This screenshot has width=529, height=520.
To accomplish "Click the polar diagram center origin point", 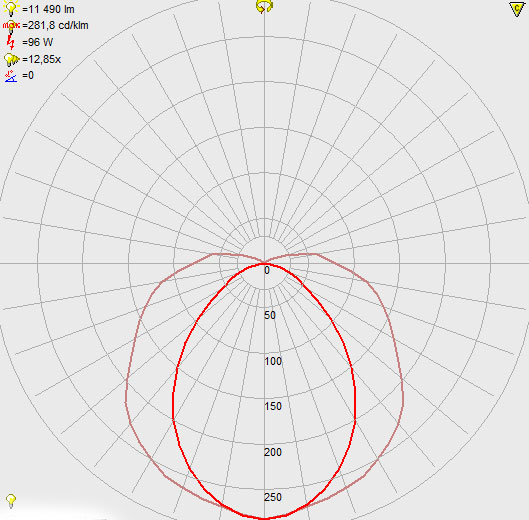I will pyautogui.click(x=264, y=263).
